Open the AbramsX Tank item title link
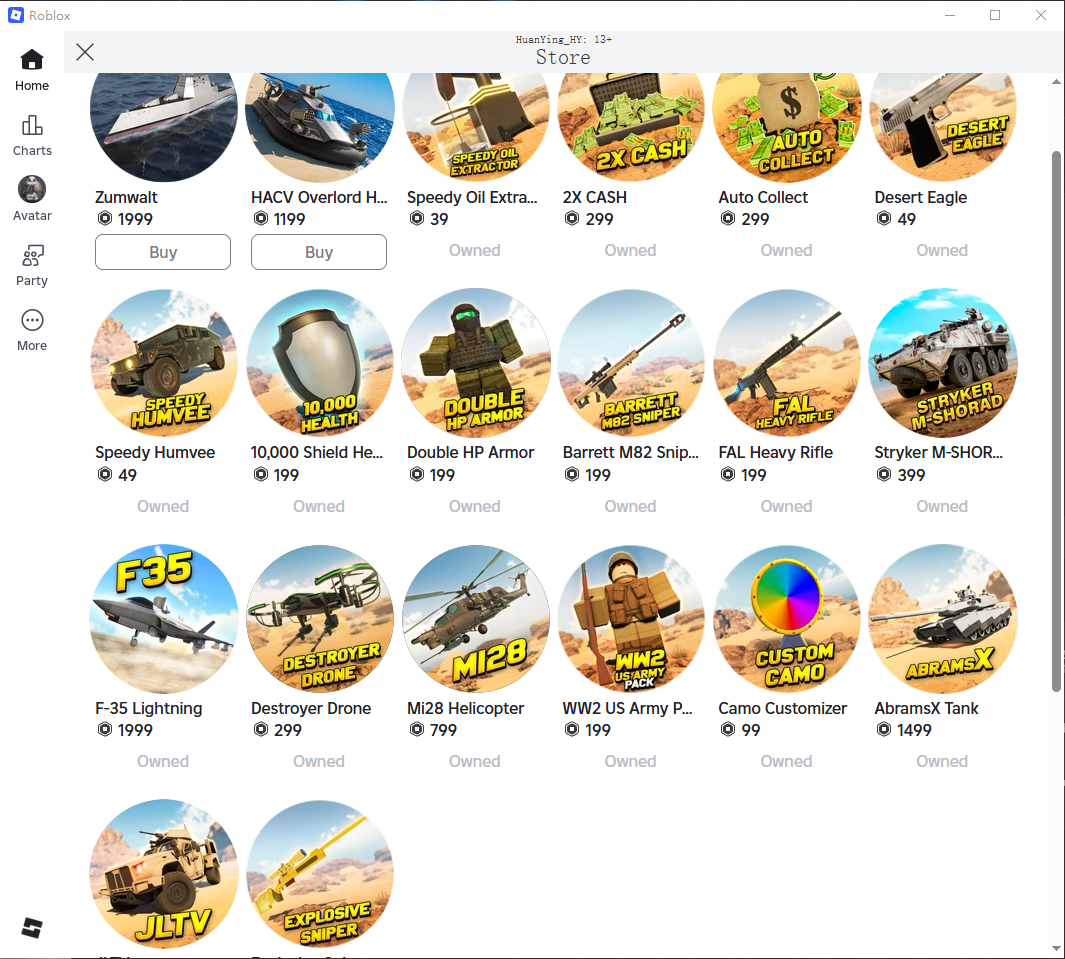The height and width of the screenshot is (959, 1065). (926, 708)
